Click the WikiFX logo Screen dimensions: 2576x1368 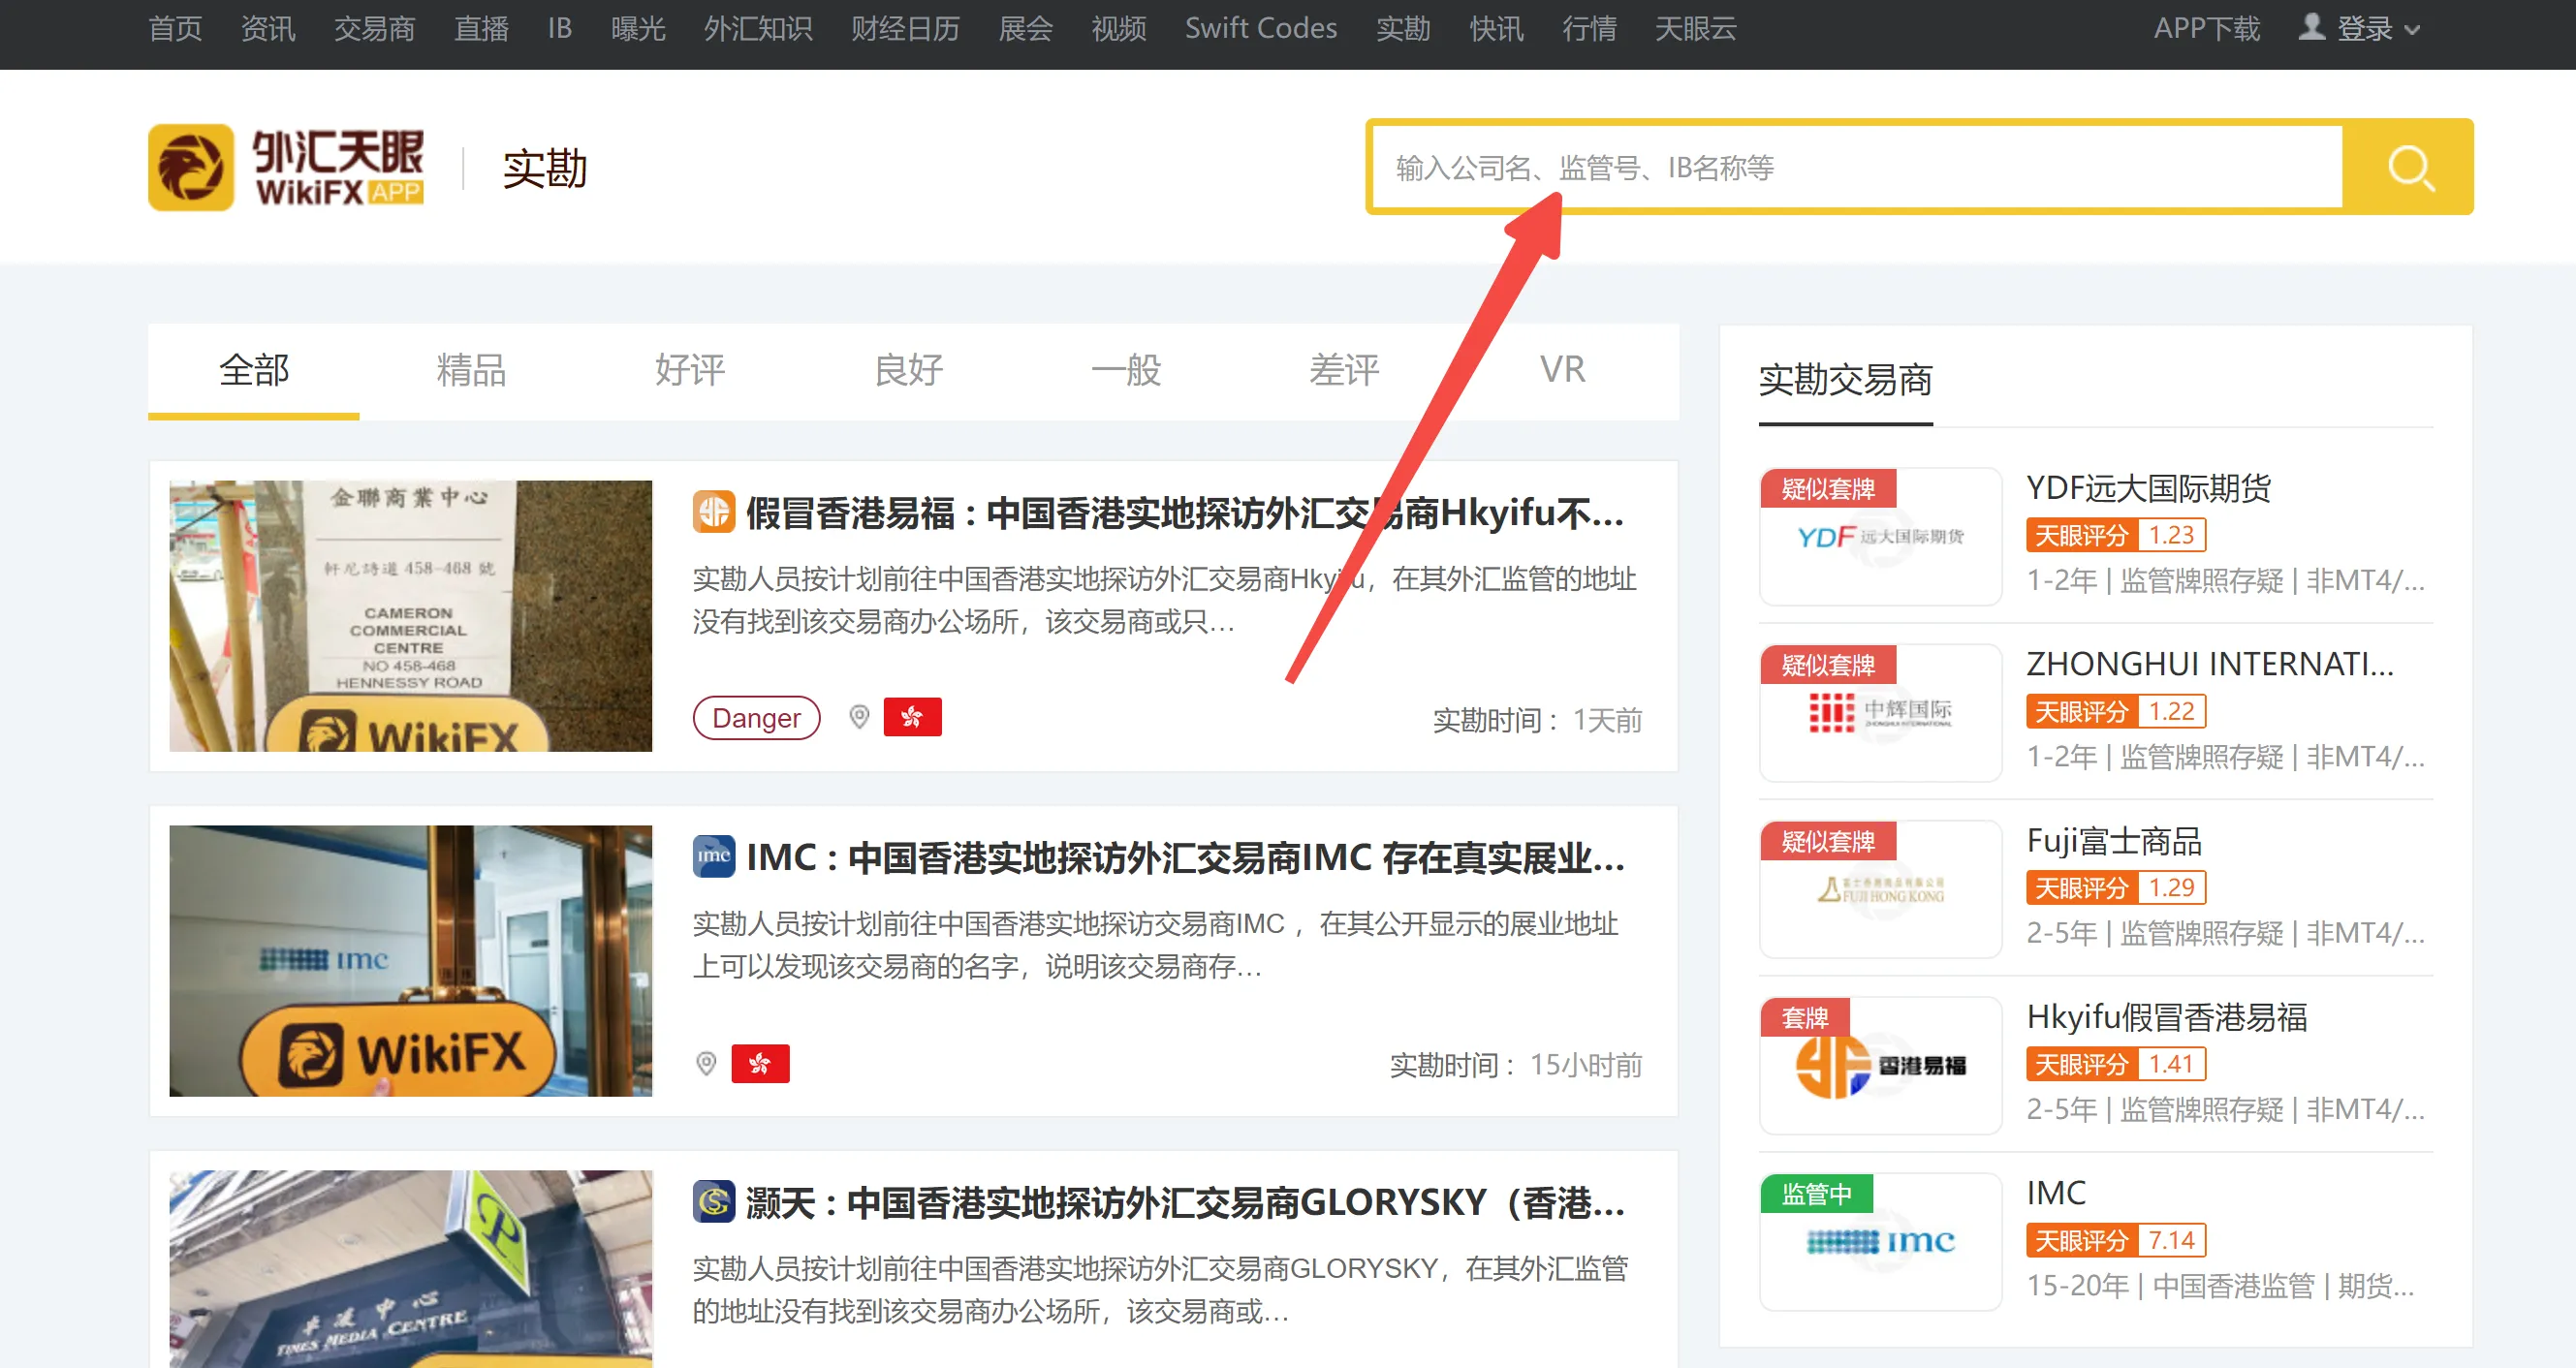286,167
